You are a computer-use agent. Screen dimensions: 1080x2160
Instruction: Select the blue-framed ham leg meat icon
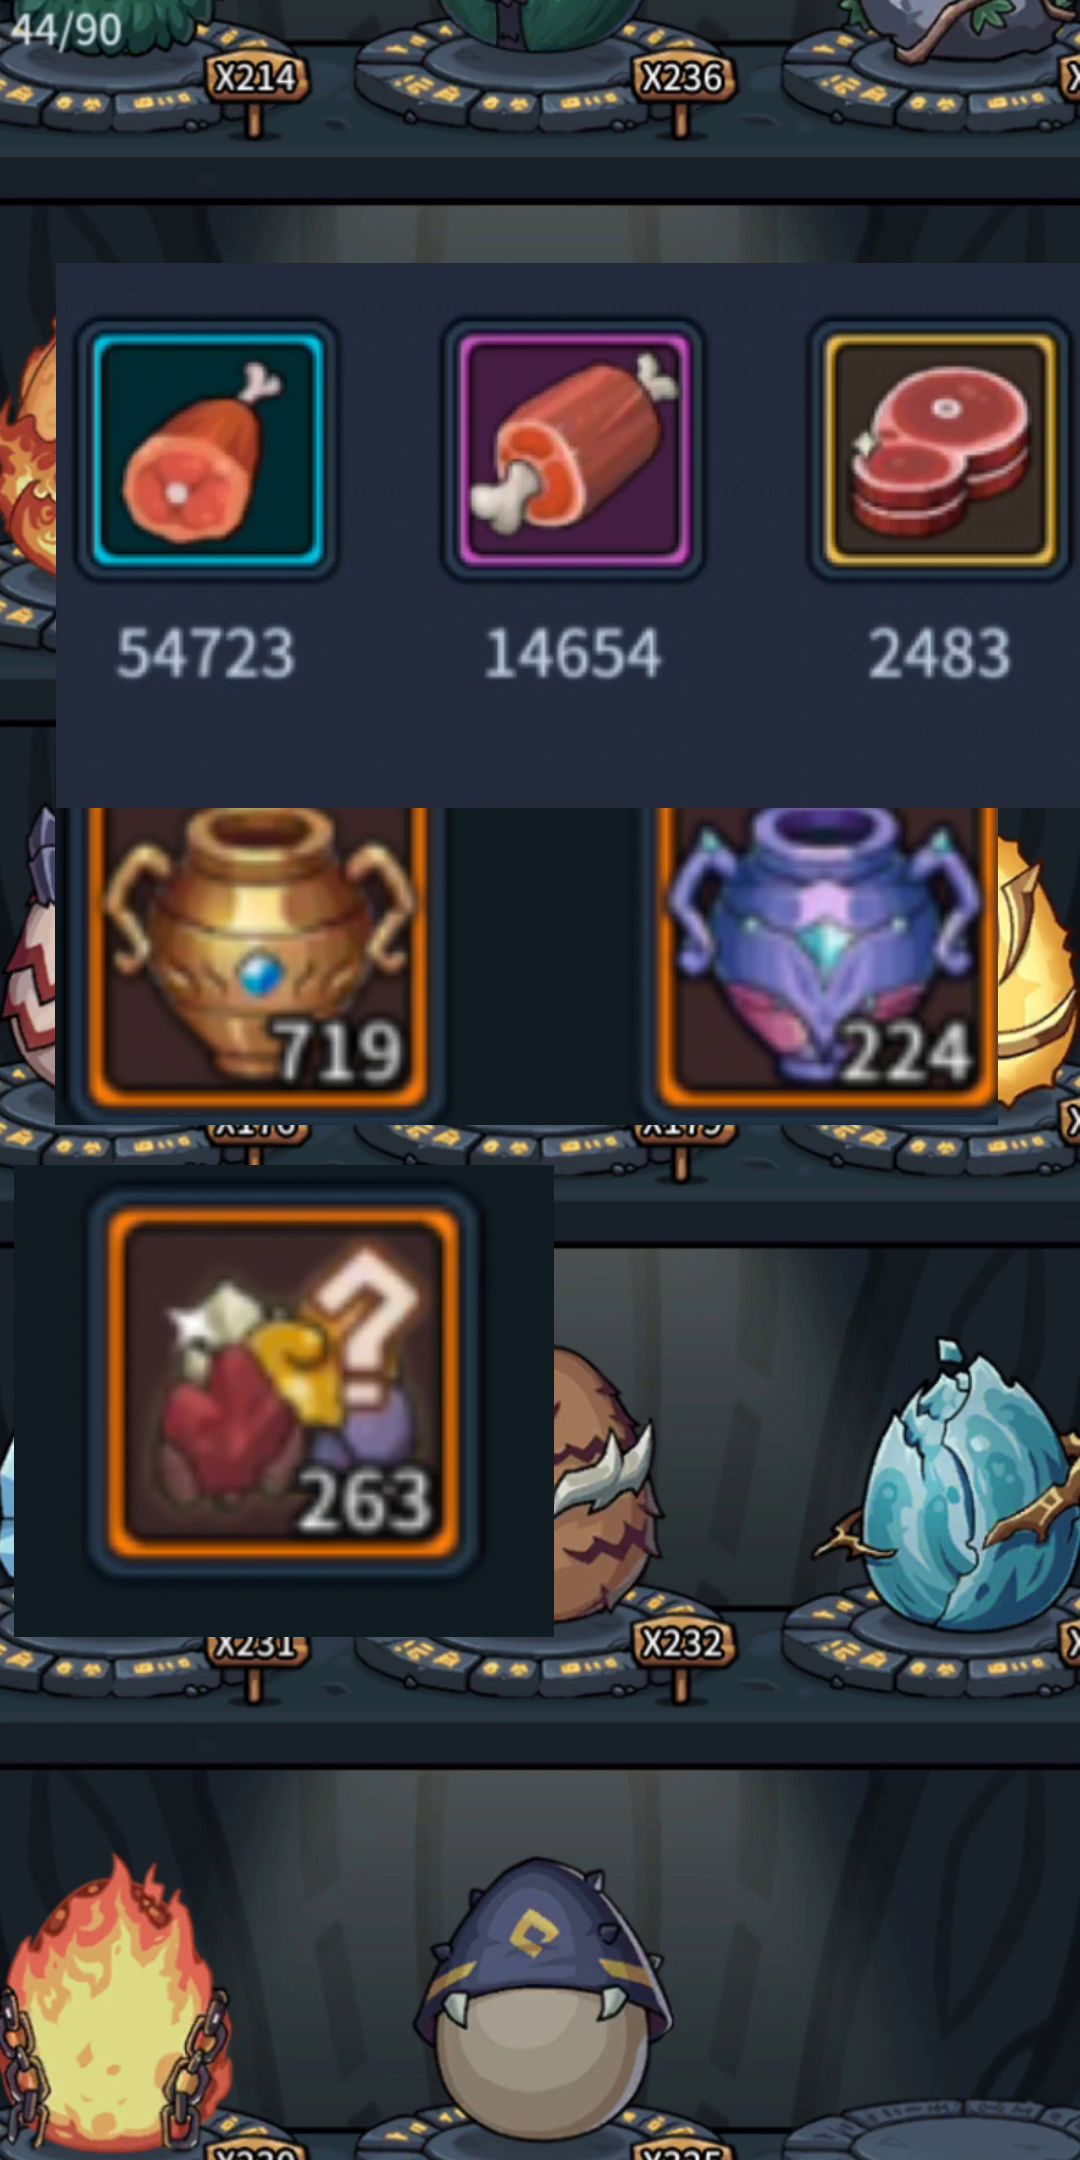click(207, 450)
